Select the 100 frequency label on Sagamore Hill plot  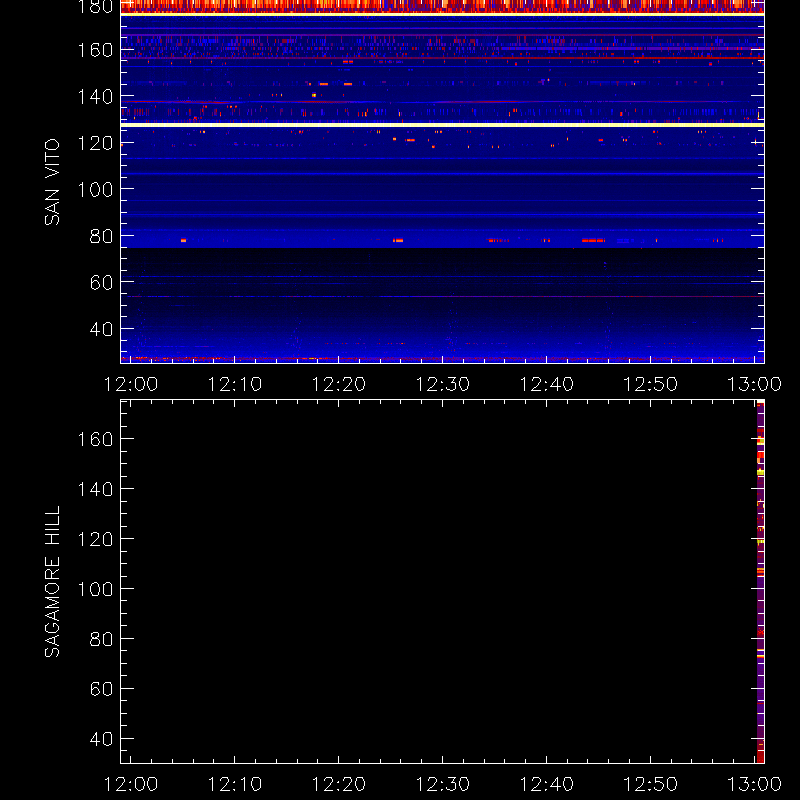pyautogui.click(x=95, y=589)
